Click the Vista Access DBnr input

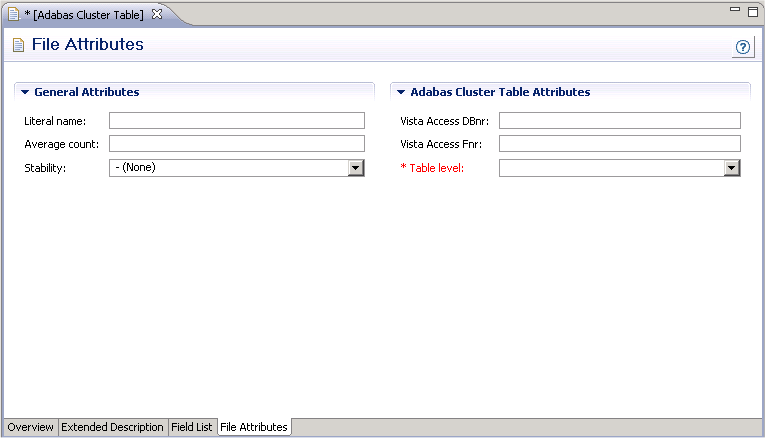pyautogui.click(x=619, y=120)
